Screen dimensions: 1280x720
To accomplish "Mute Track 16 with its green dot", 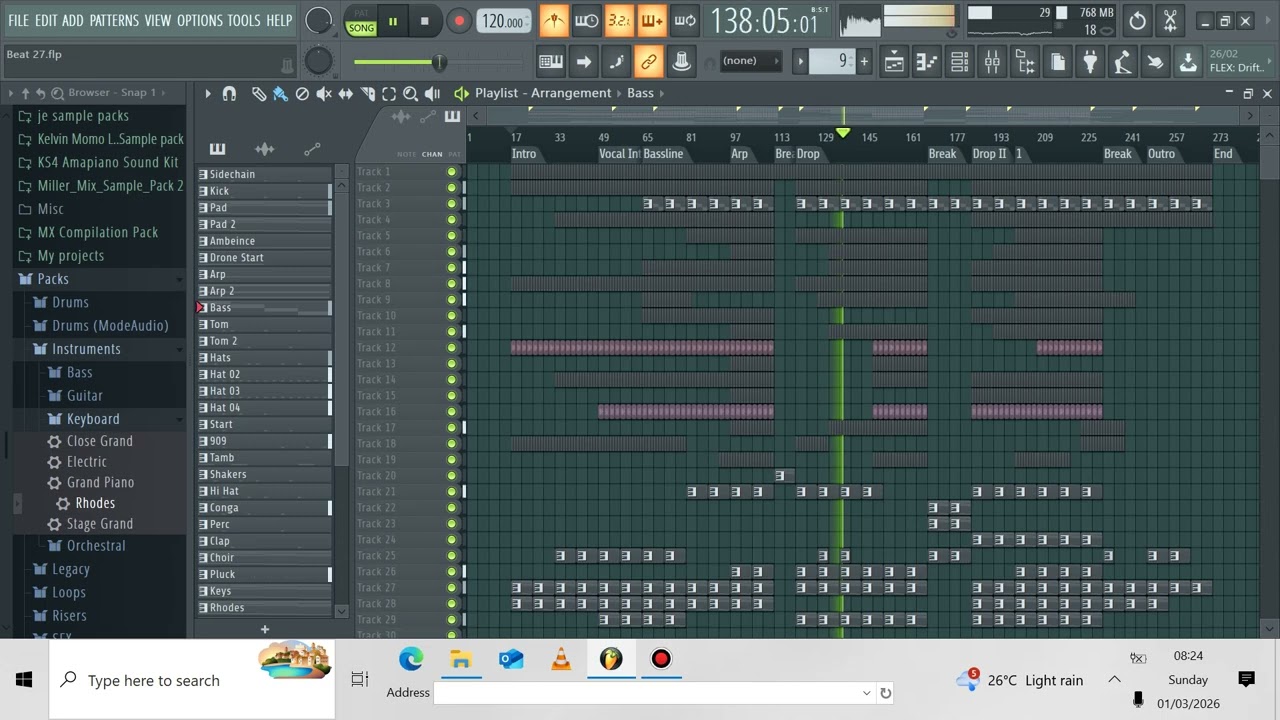I will pos(452,412).
